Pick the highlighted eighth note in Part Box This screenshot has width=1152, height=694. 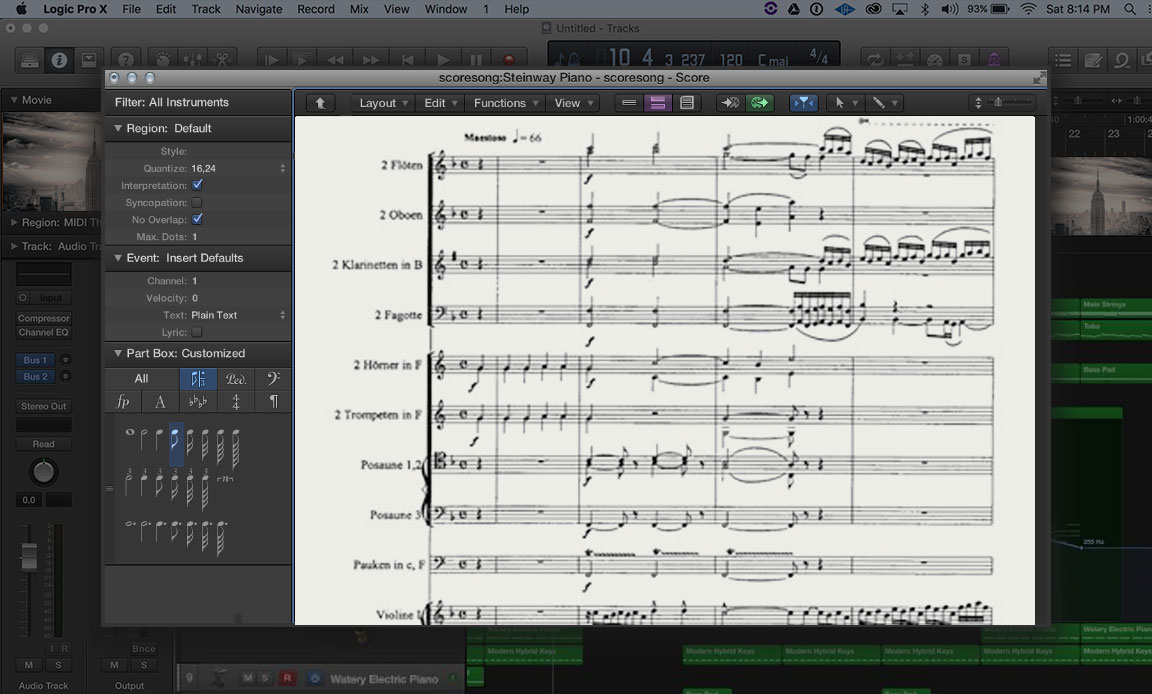pos(175,444)
